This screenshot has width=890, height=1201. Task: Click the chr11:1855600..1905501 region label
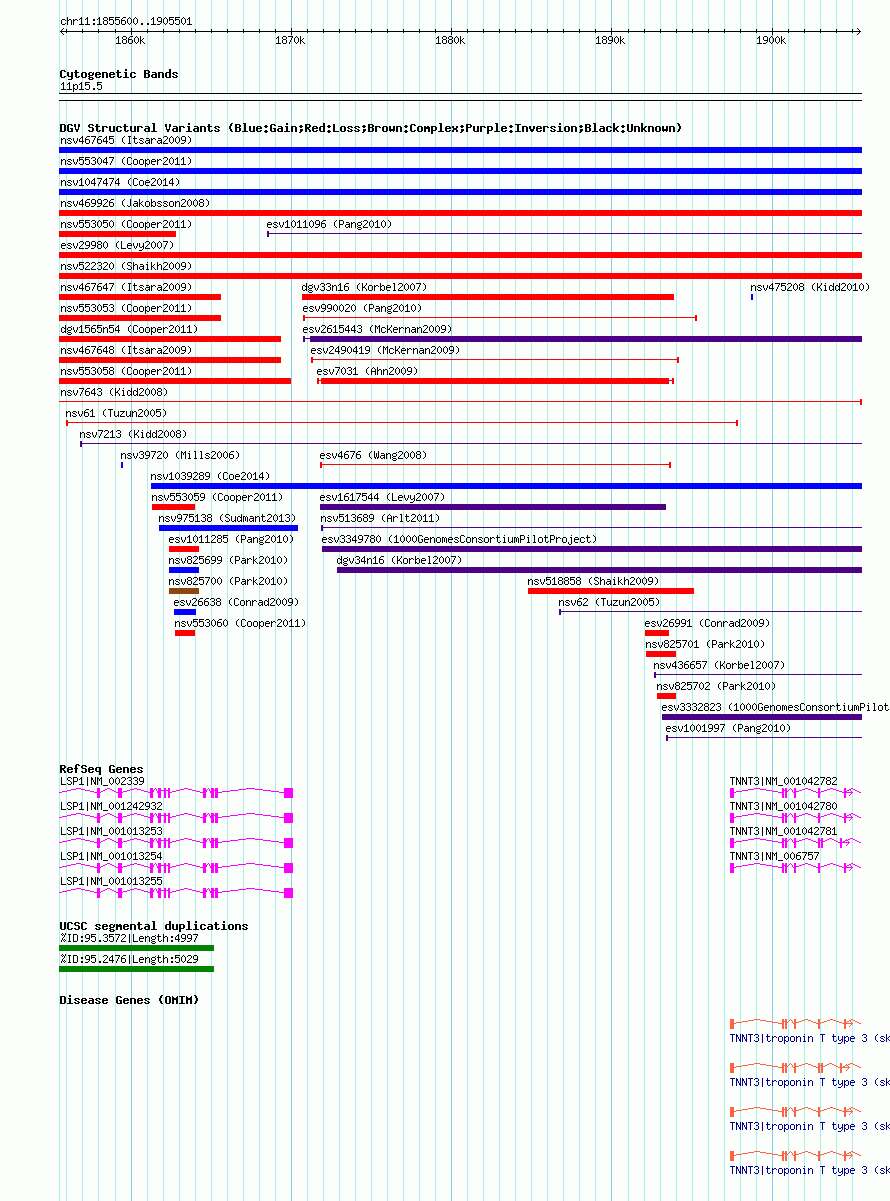tap(126, 21)
